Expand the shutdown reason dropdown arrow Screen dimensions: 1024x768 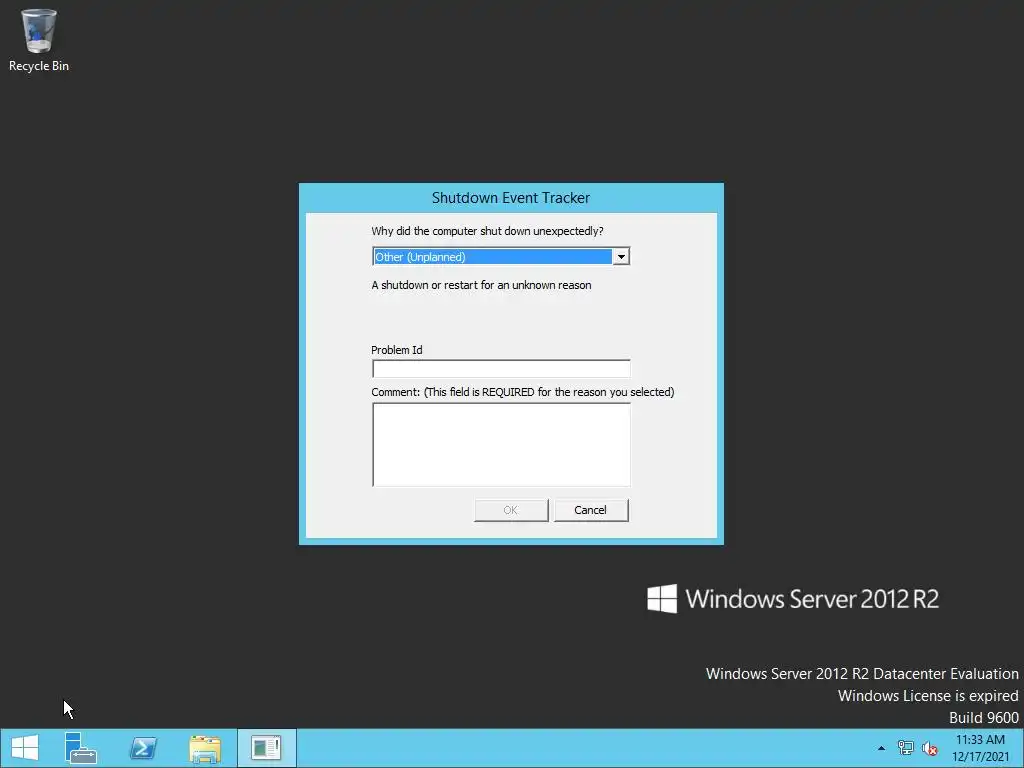[621, 257]
